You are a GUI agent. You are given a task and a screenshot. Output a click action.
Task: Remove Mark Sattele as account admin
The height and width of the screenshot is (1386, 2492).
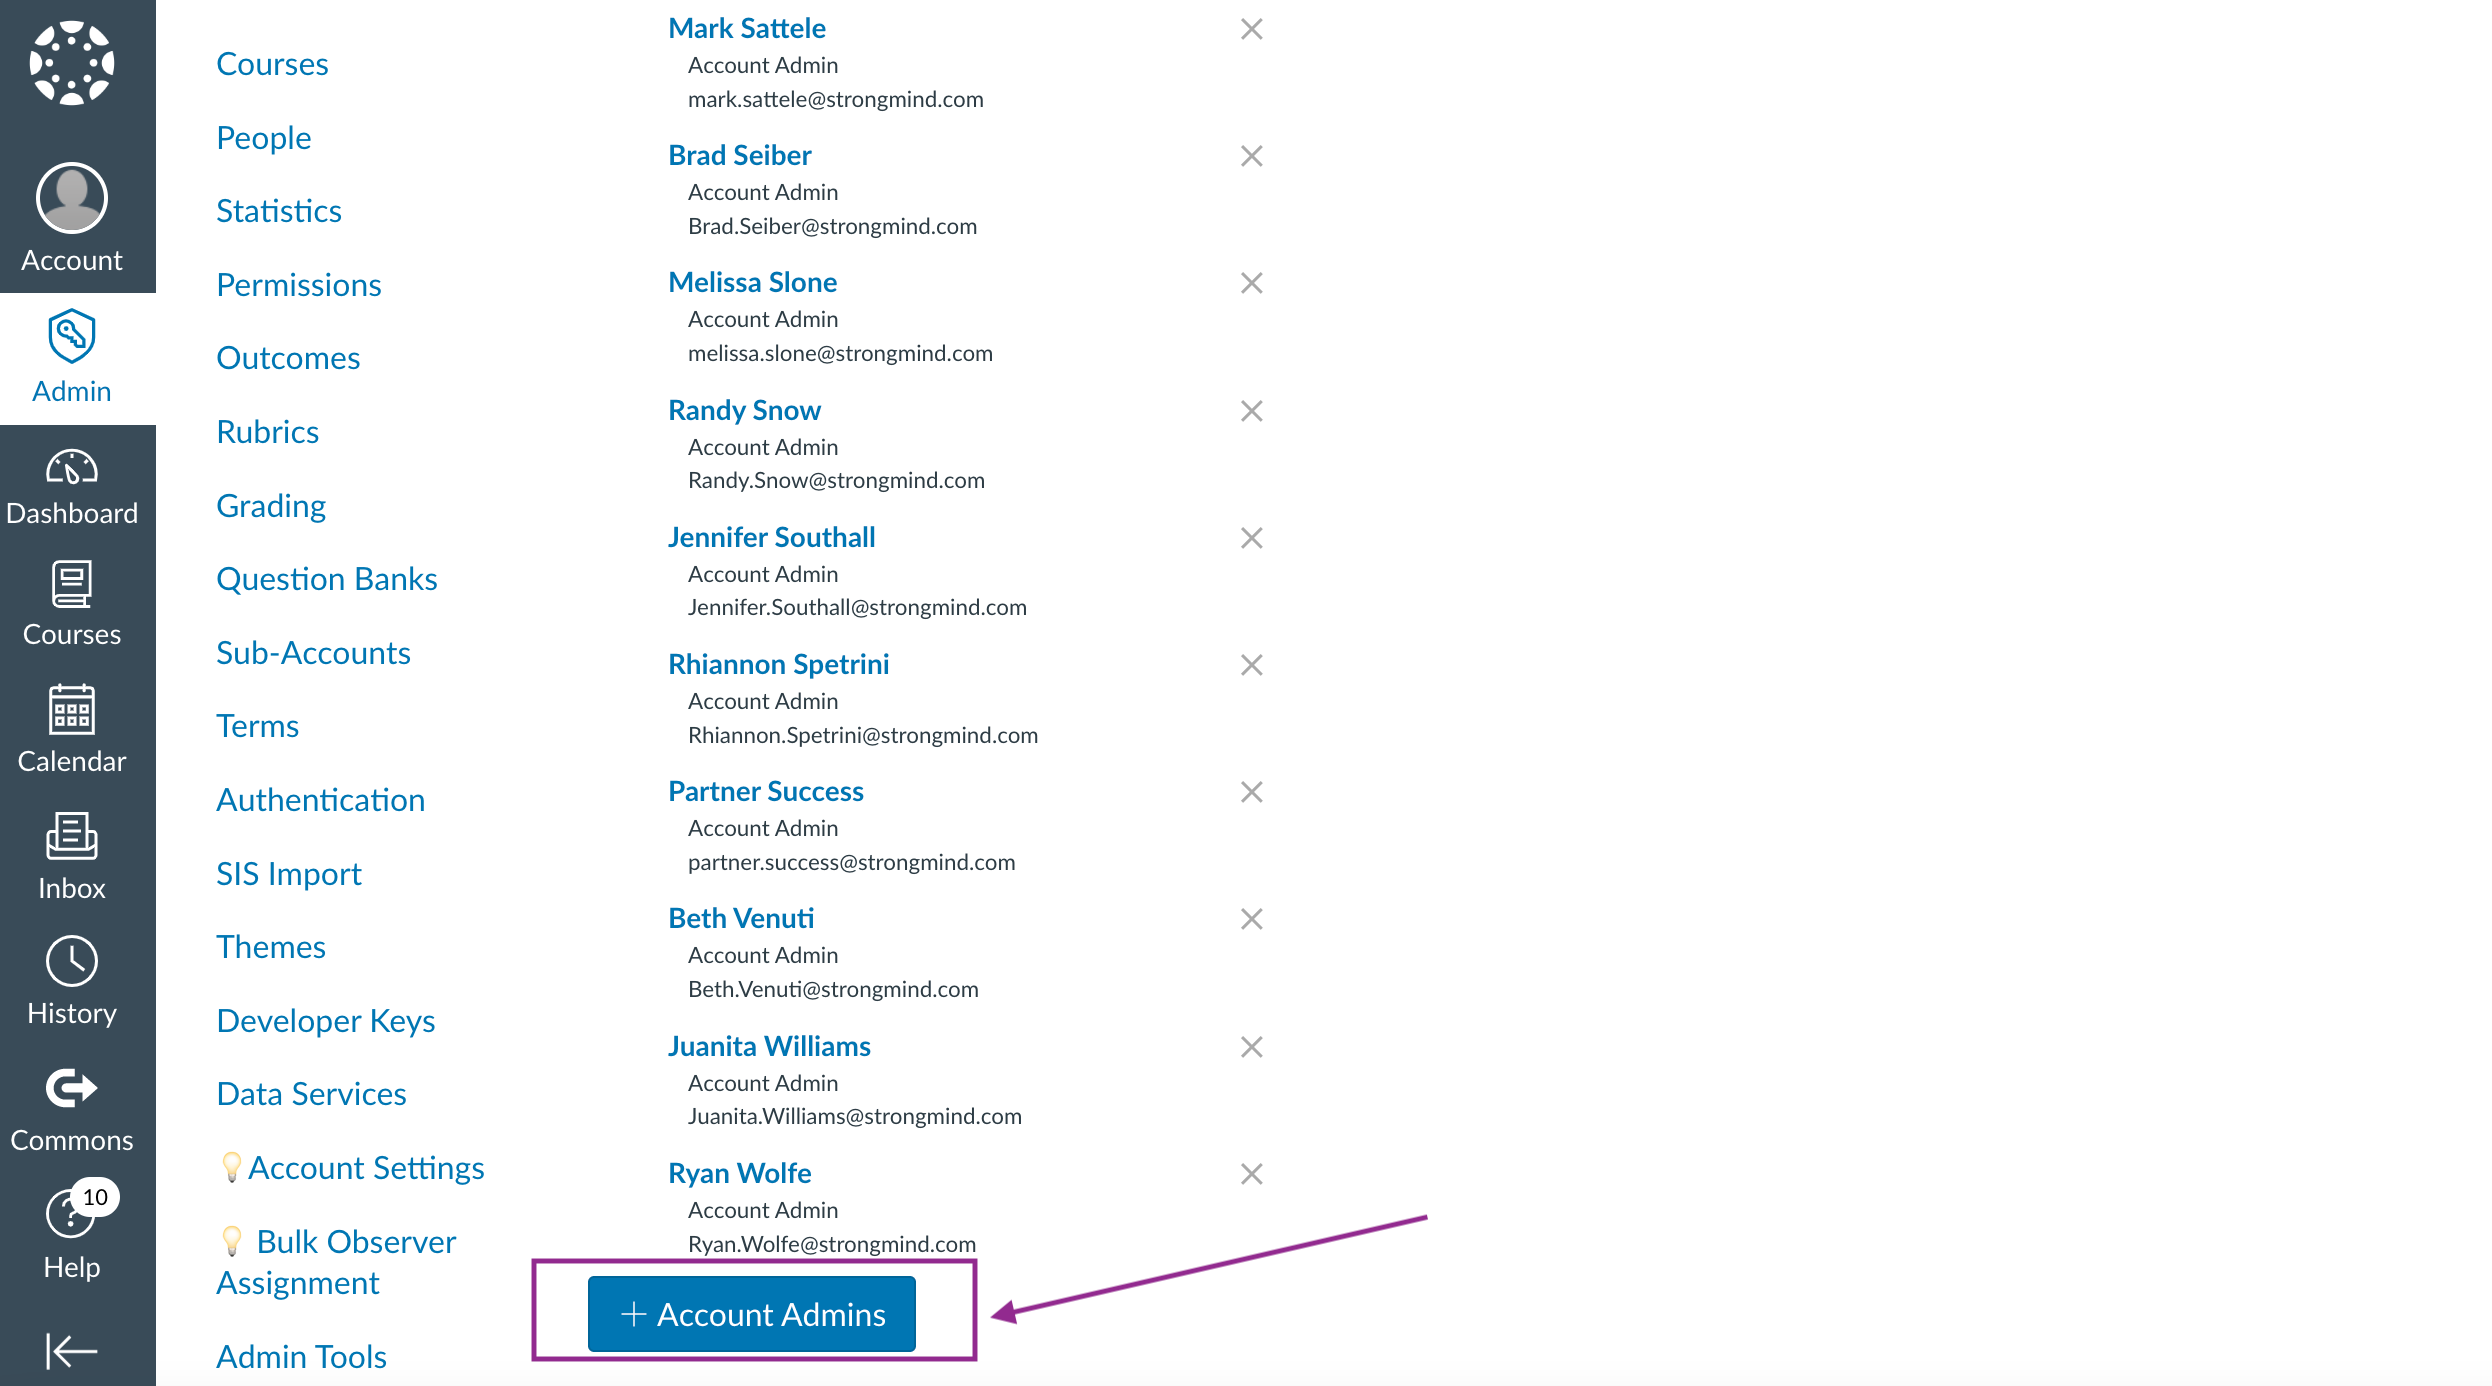point(1251,29)
